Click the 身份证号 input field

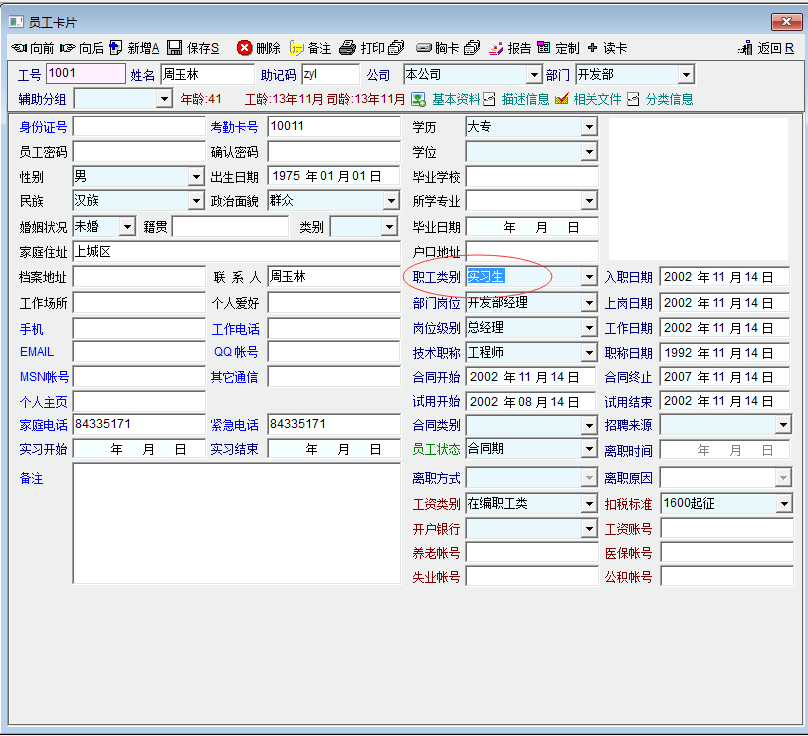(x=138, y=127)
